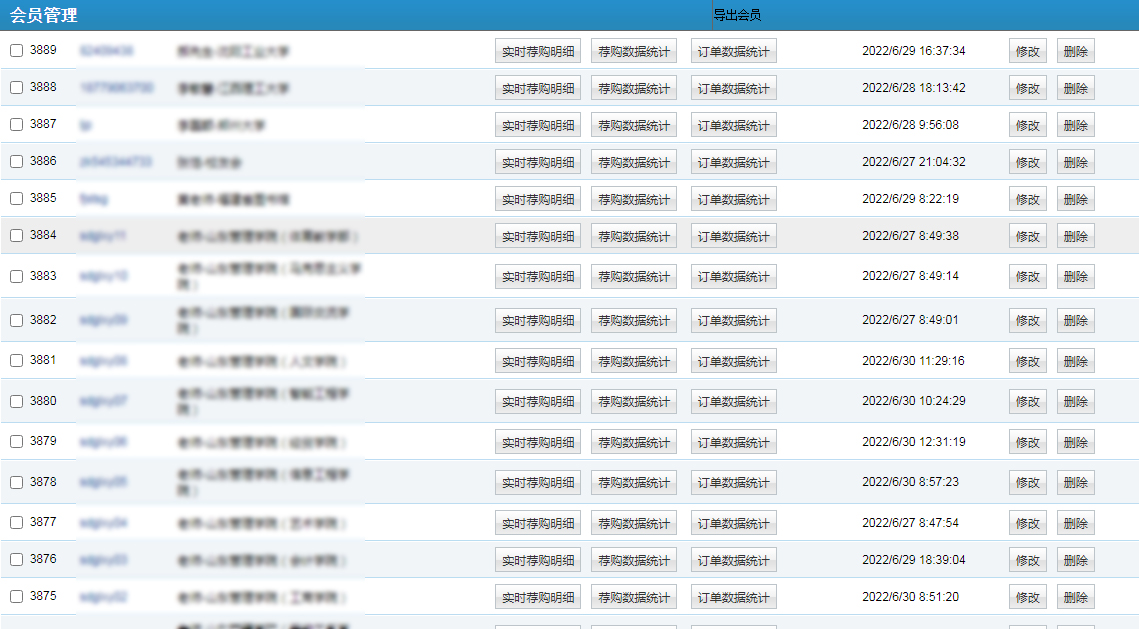This screenshot has height=629, width=1139.
Task: Click the username link in row 3885
Action: pos(94,199)
